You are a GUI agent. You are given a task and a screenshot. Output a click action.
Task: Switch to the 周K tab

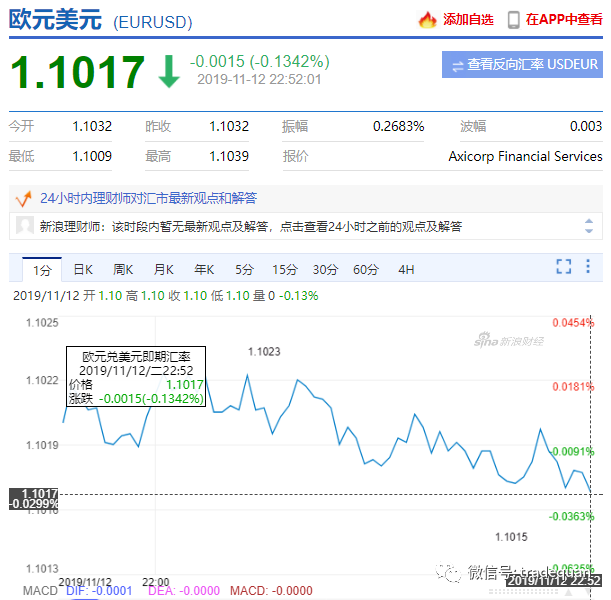(123, 270)
